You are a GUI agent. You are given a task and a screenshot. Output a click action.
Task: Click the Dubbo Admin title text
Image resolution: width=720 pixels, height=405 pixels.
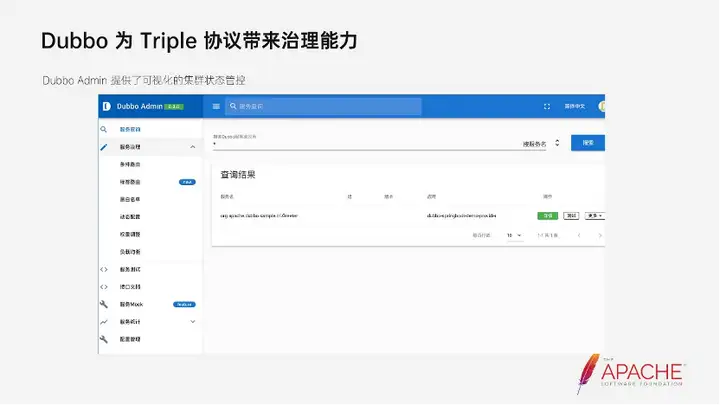(x=140, y=106)
